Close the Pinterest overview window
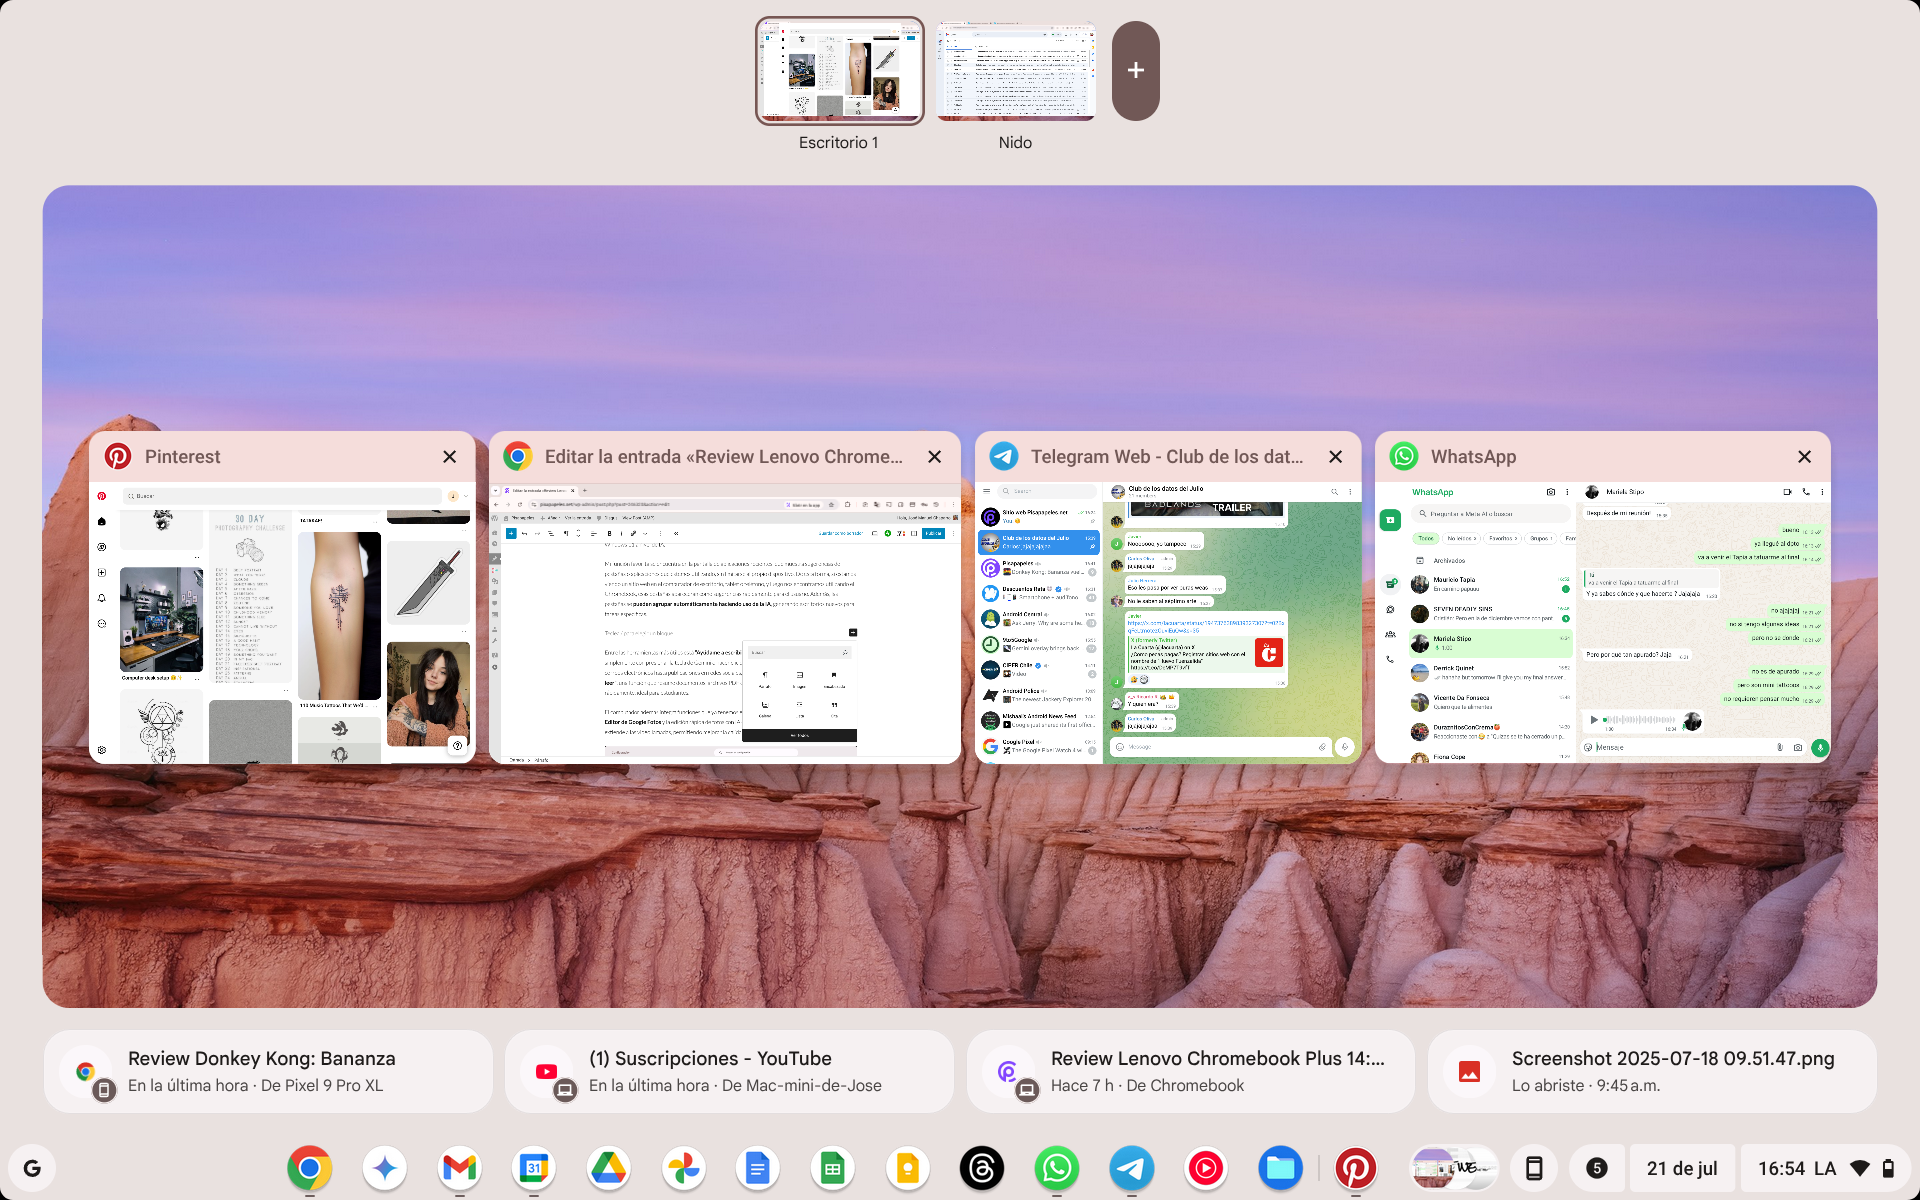 point(450,457)
